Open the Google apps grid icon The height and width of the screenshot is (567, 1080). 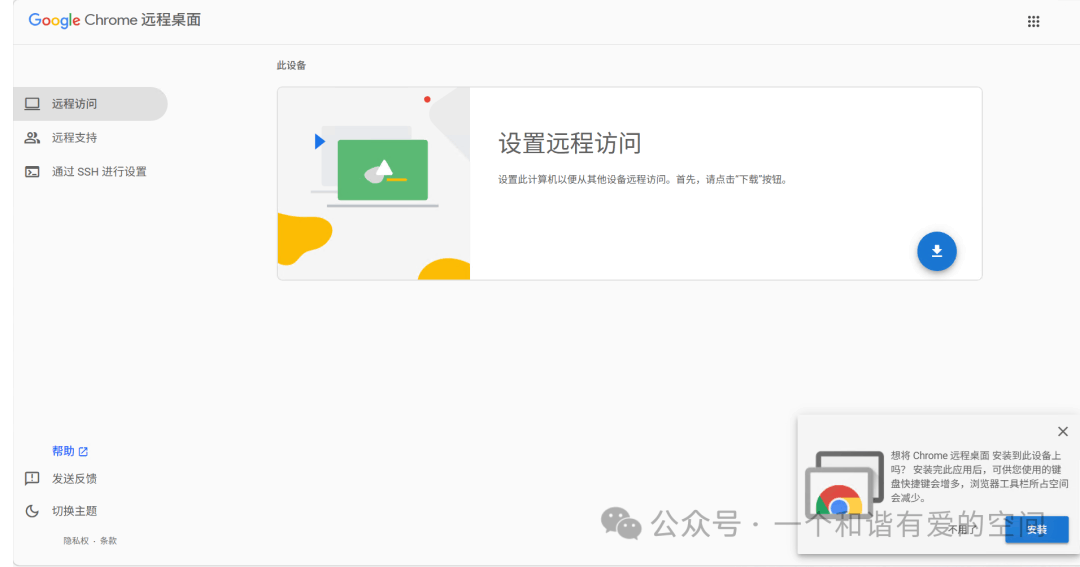[x=1033, y=21]
